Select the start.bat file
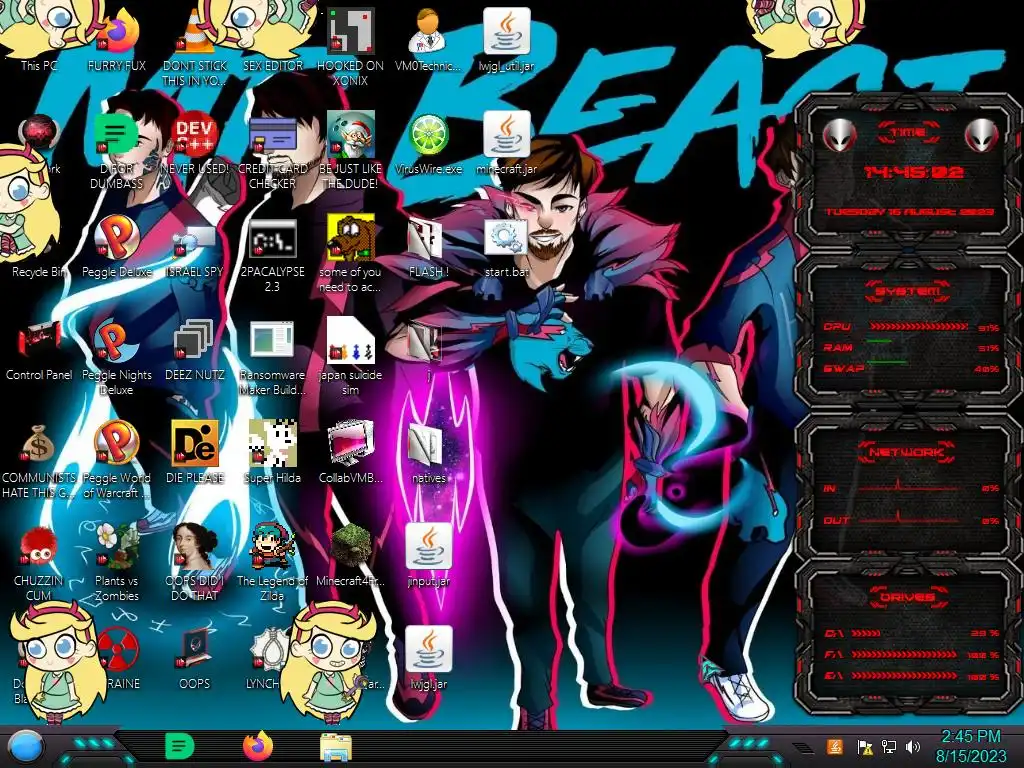This screenshot has height=768, width=1024. pos(506,247)
